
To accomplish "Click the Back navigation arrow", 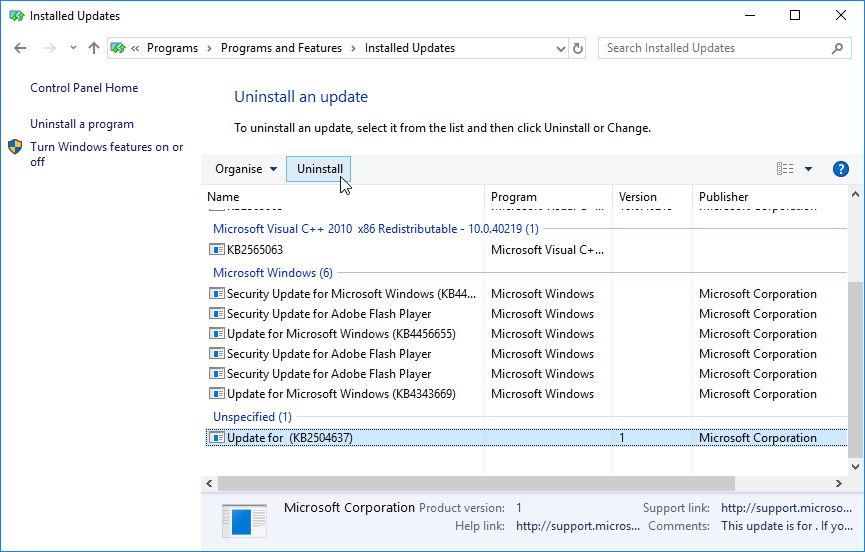I will pyautogui.click(x=20, y=48).
